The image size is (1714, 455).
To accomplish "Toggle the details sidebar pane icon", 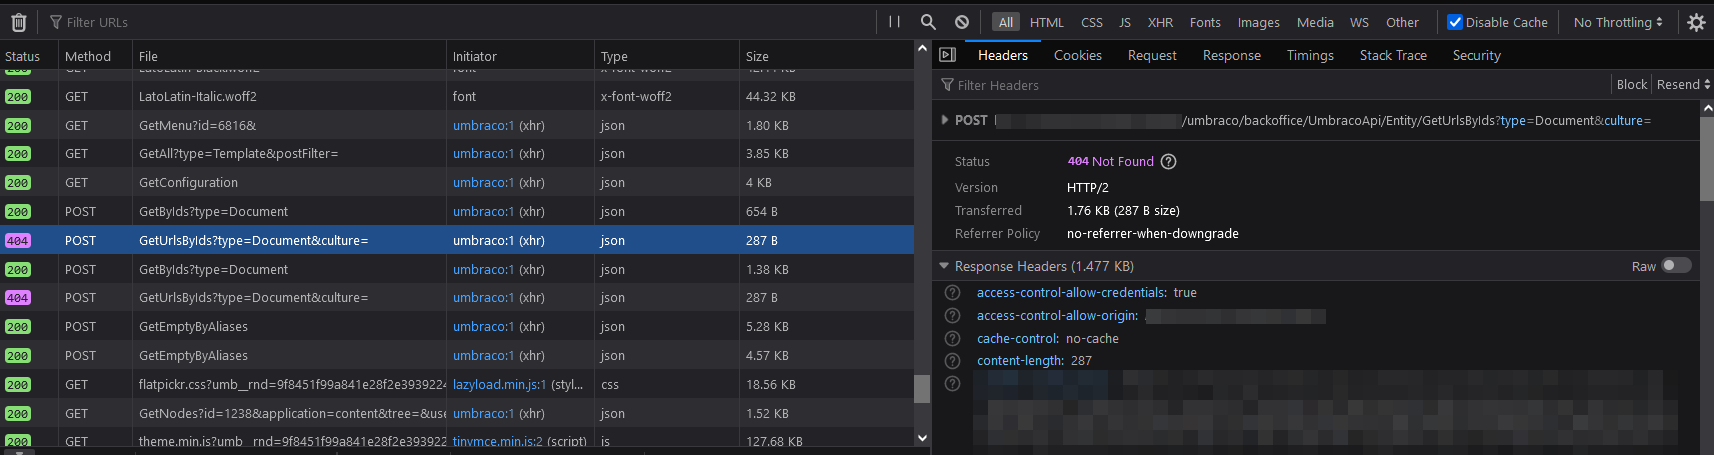I will (x=947, y=55).
